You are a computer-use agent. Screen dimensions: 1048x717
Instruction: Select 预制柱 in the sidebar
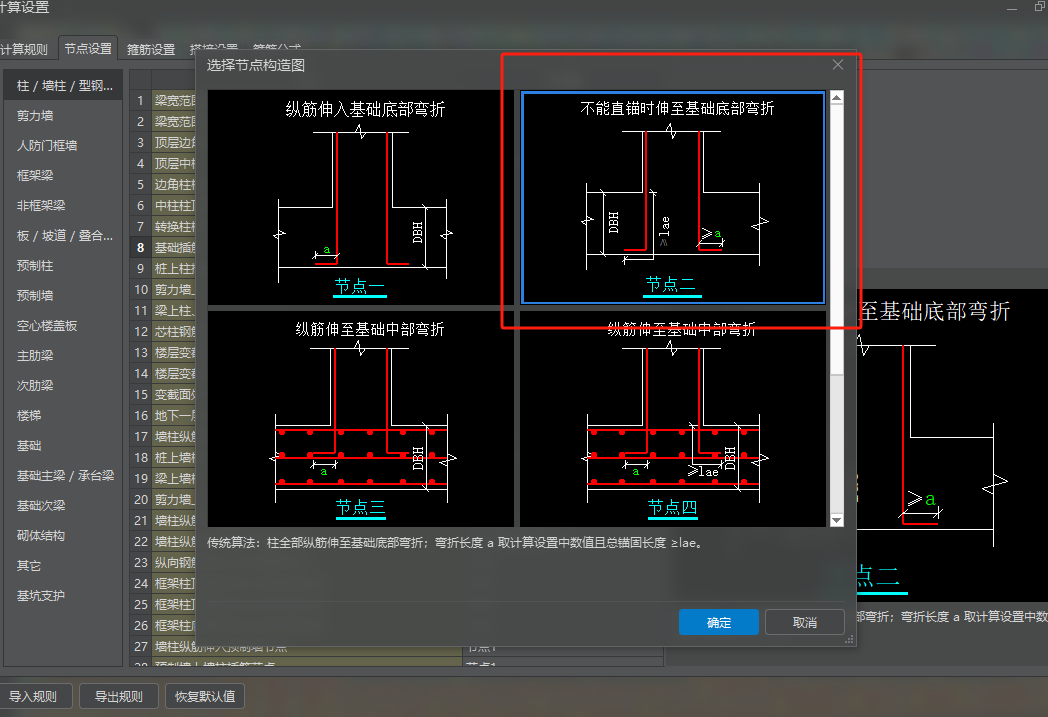click(x=64, y=265)
